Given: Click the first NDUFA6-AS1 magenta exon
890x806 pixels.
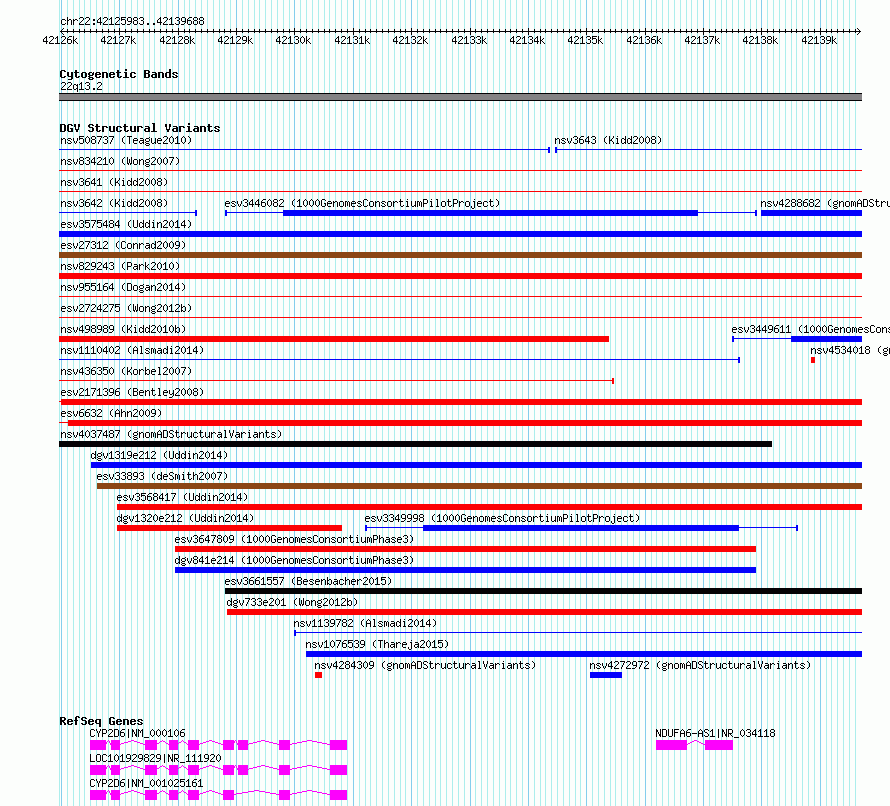Looking at the screenshot, I should [671, 745].
